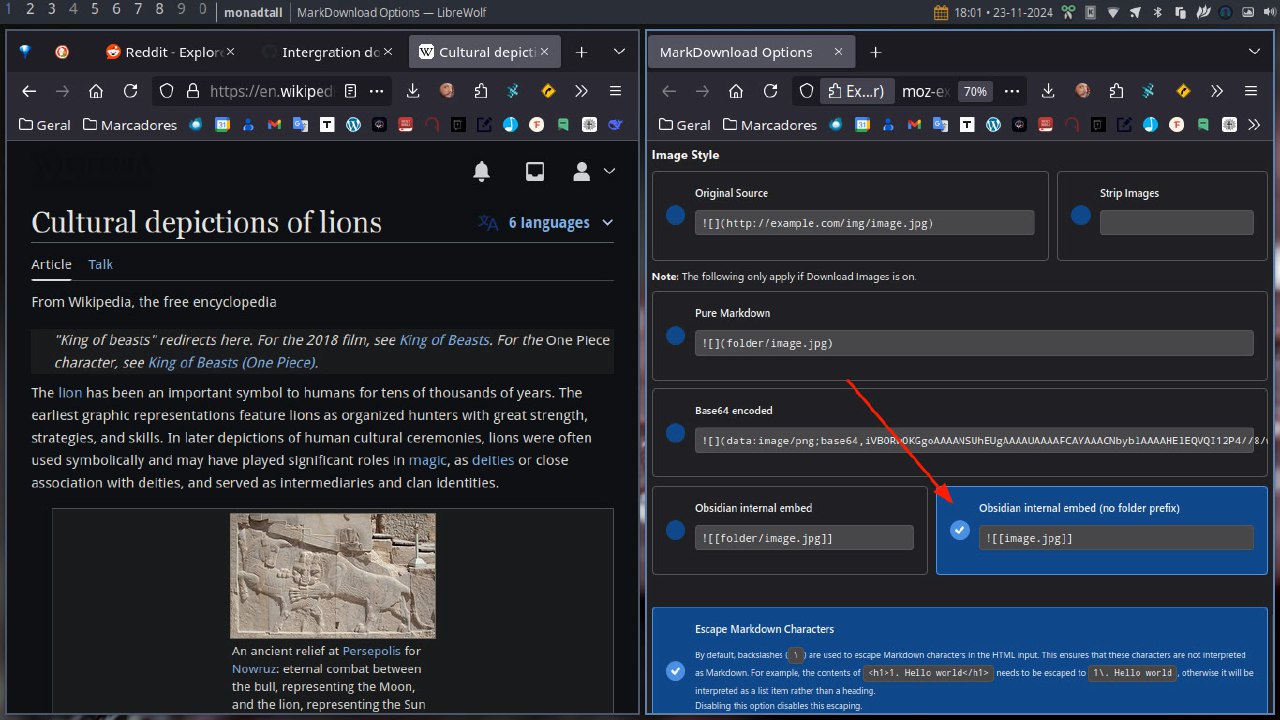Open WordPress bookmark in right window
The width and height of the screenshot is (1280, 720).
992,125
